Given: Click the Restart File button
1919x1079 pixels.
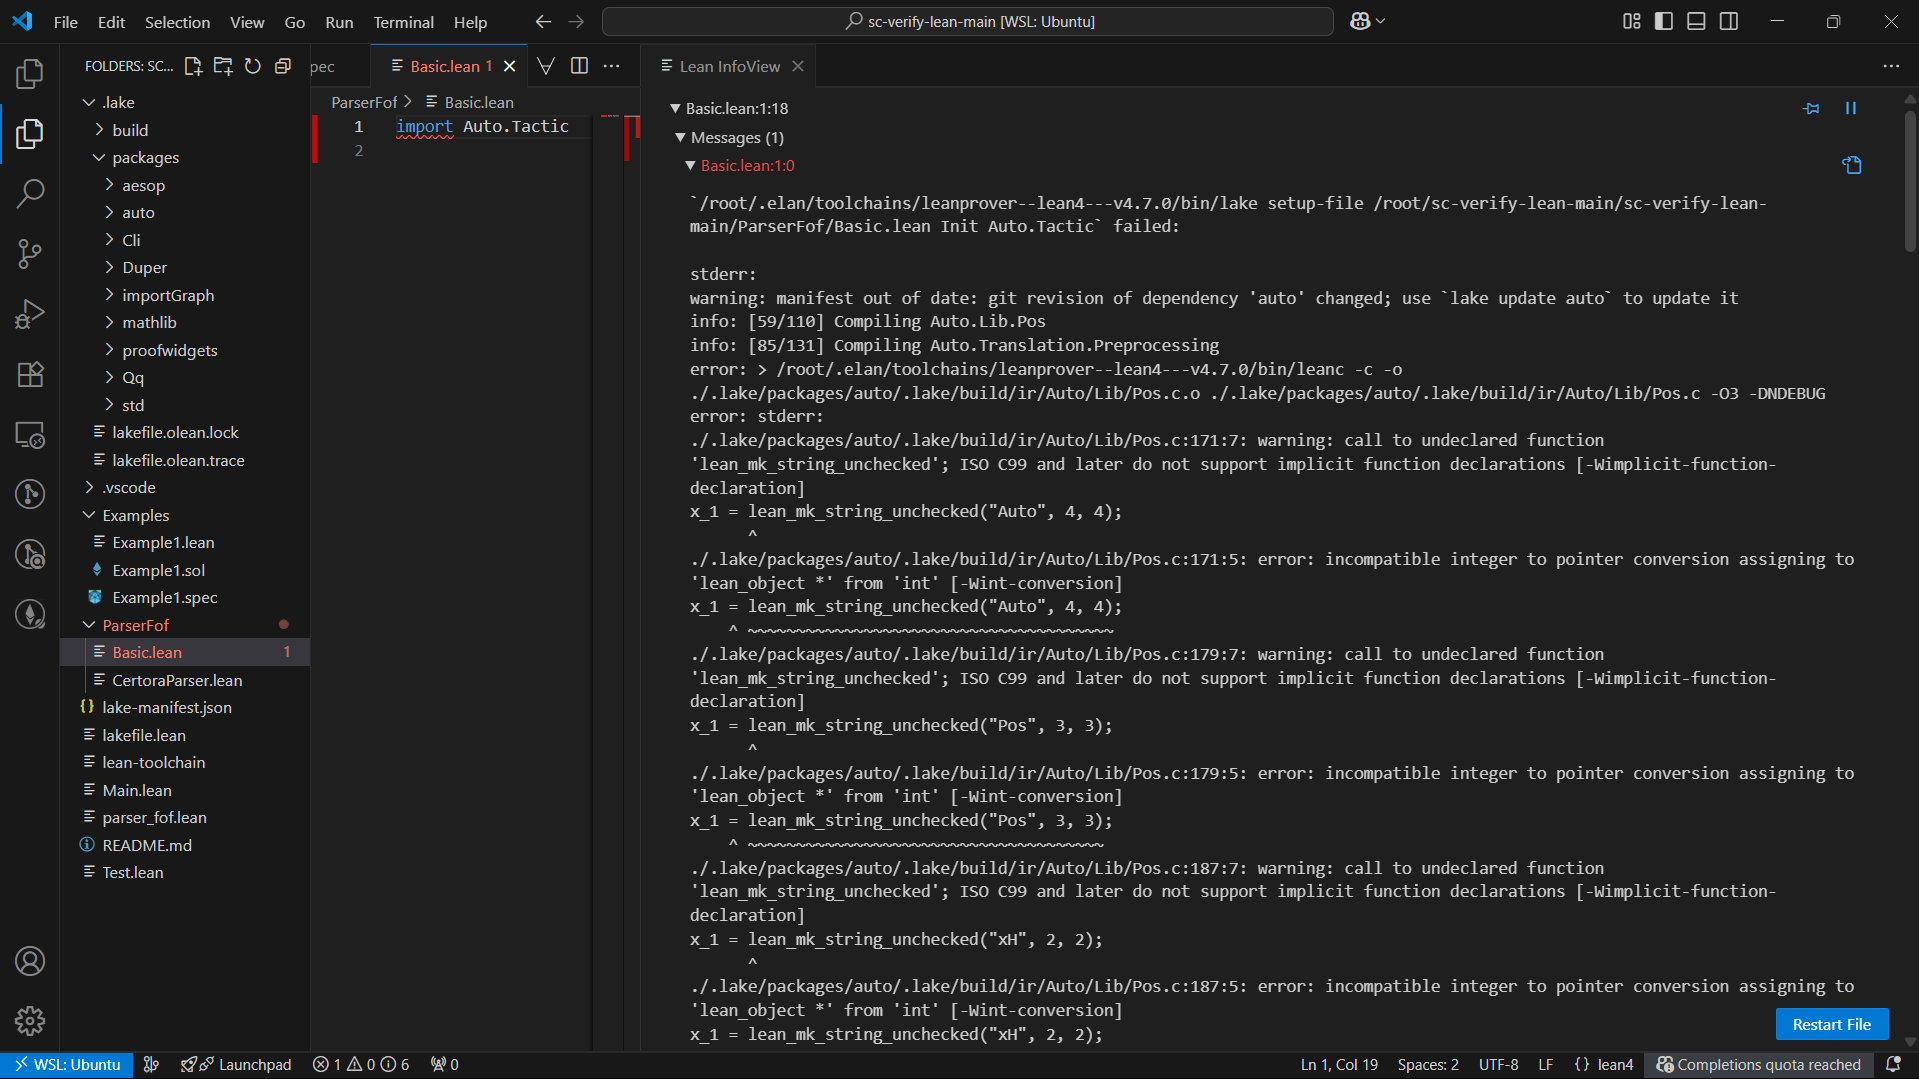Looking at the screenshot, I should coord(1831,1024).
